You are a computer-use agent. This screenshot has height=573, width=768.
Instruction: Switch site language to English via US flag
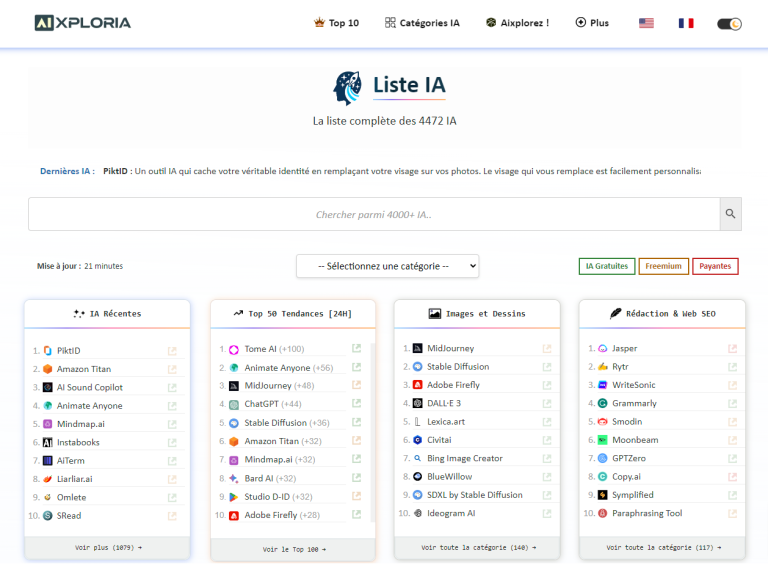[x=646, y=23]
